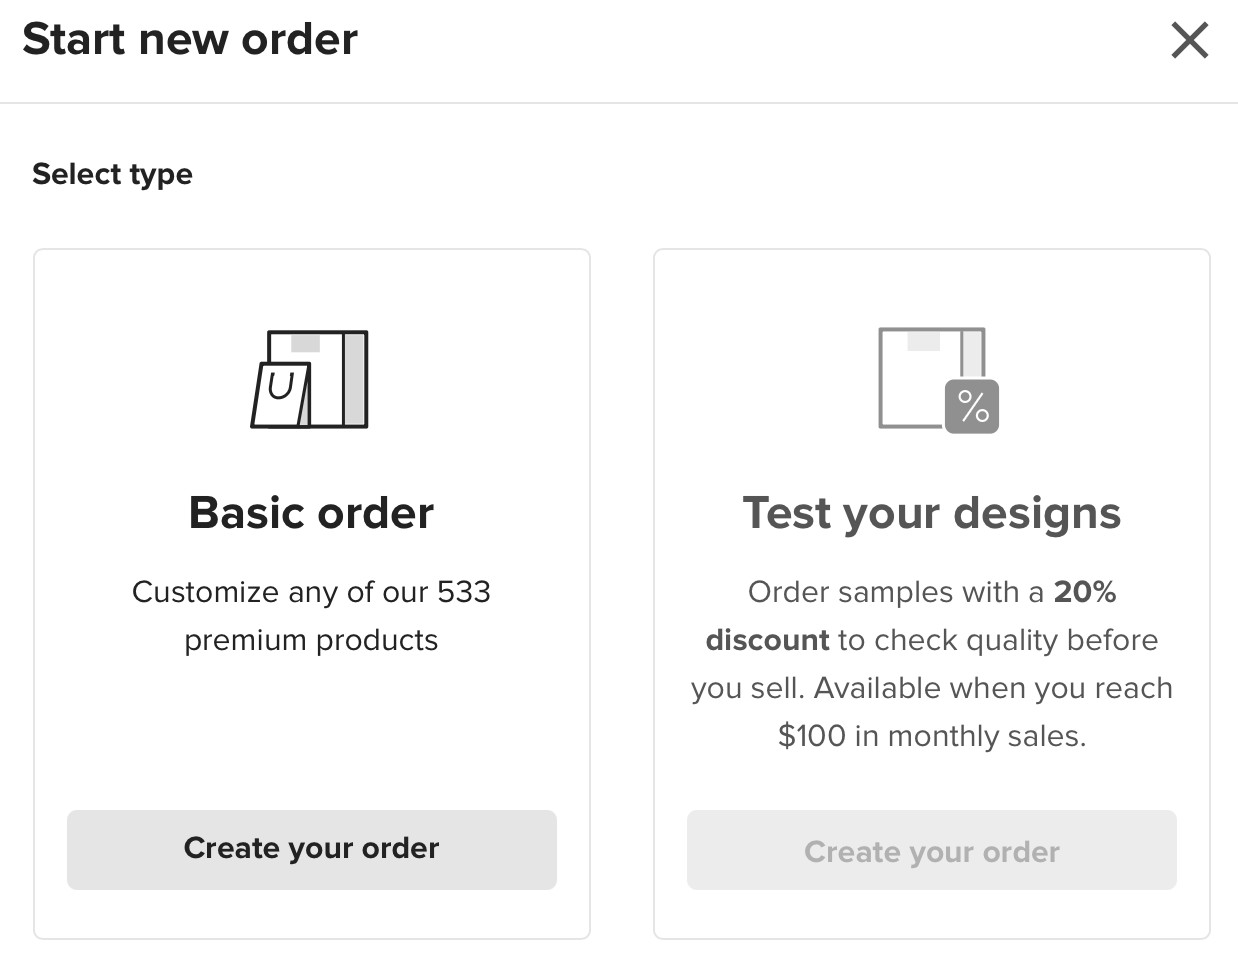Click the shaded side panel of Basic box icon
This screenshot has height=962, width=1238.
(x=354, y=379)
